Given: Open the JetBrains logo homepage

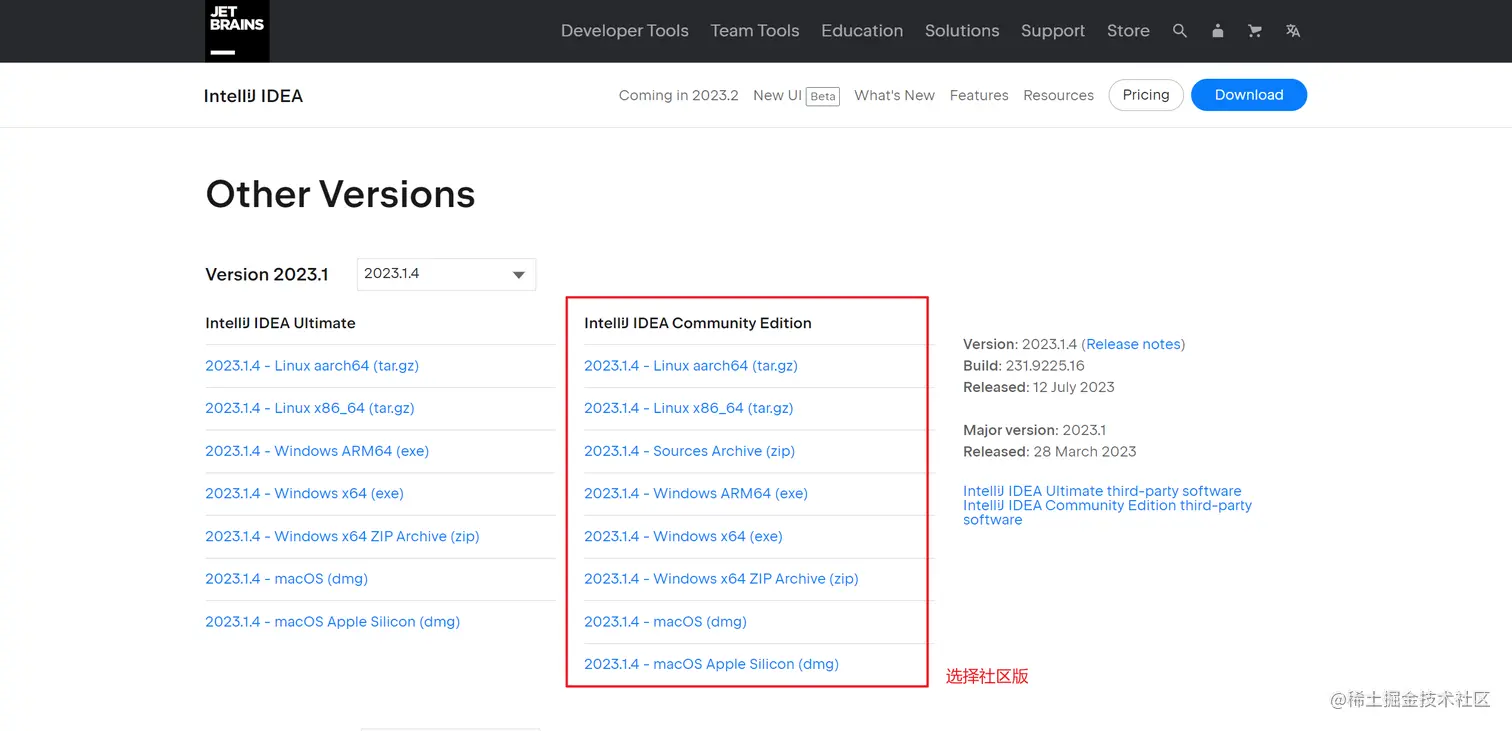Looking at the screenshot, I should 237,31.
